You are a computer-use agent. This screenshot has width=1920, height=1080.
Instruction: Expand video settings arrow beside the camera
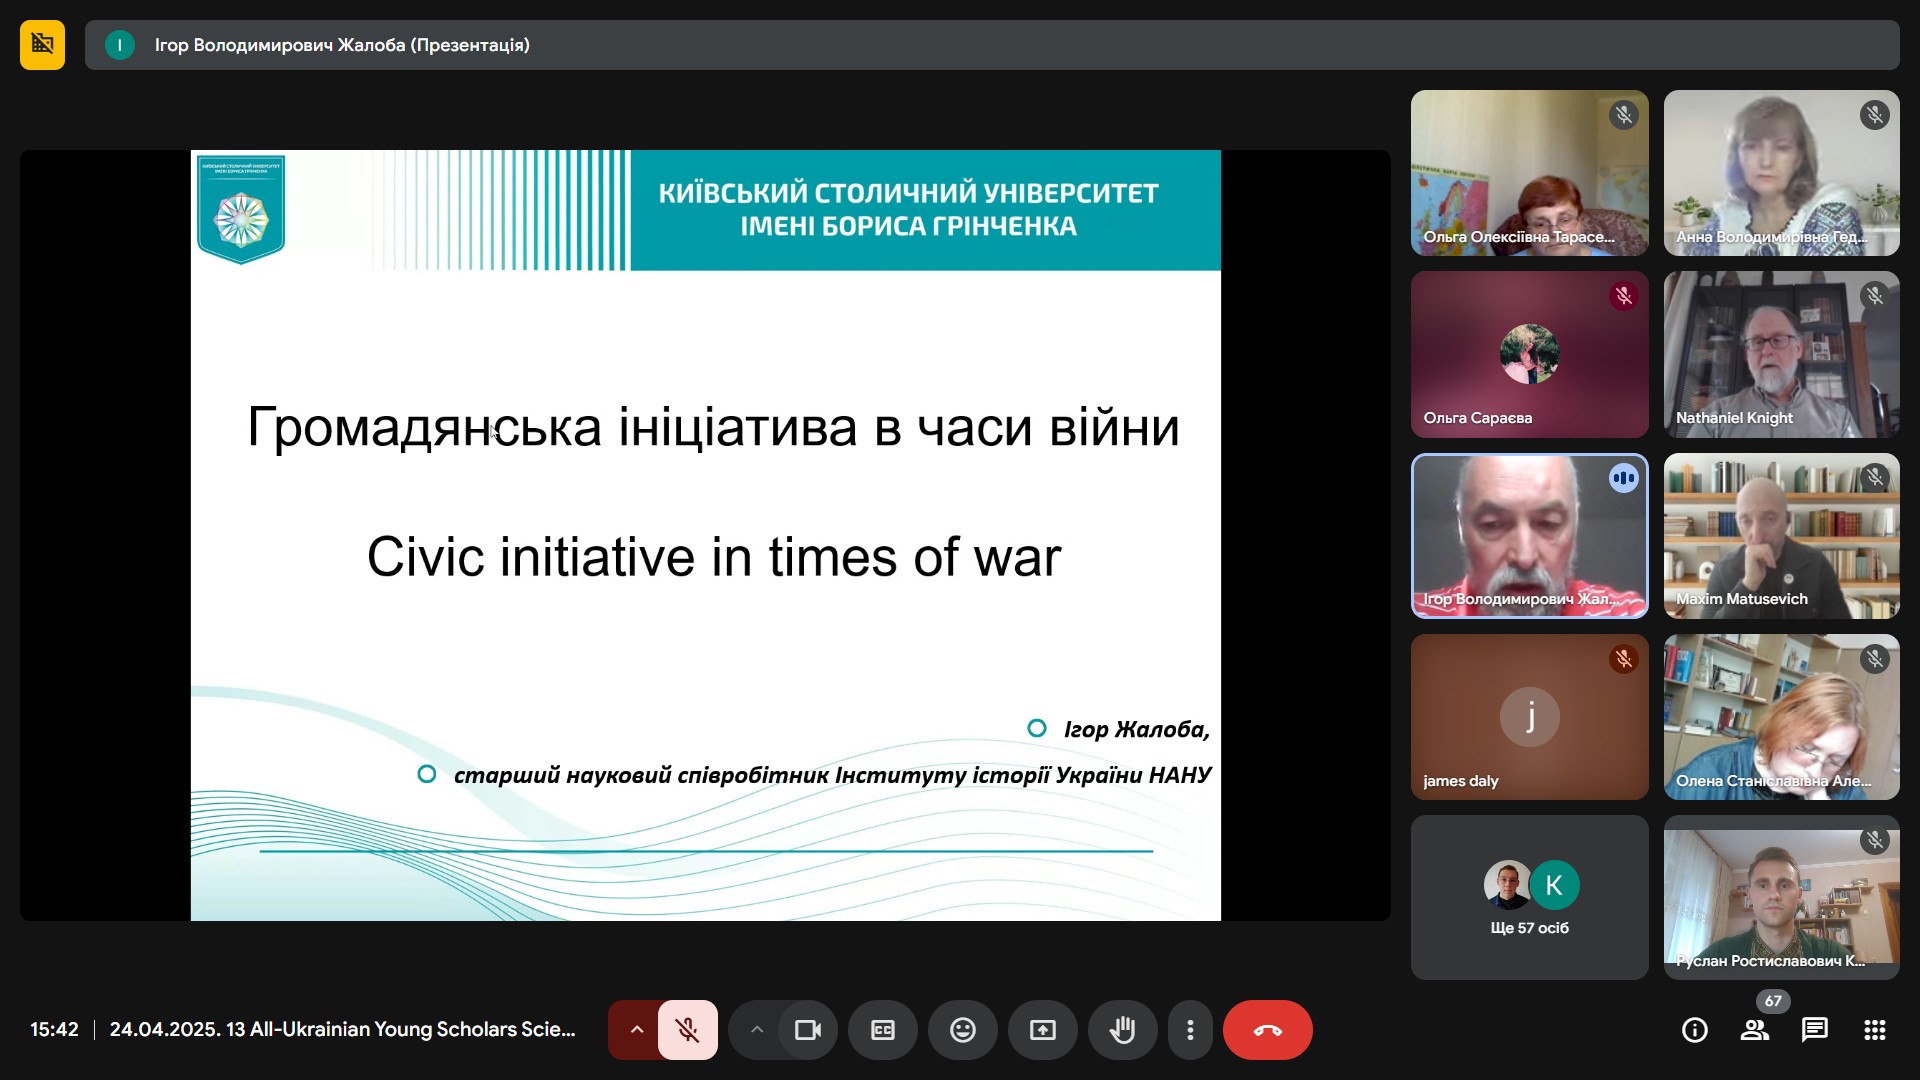click(x=757, y=1030)
